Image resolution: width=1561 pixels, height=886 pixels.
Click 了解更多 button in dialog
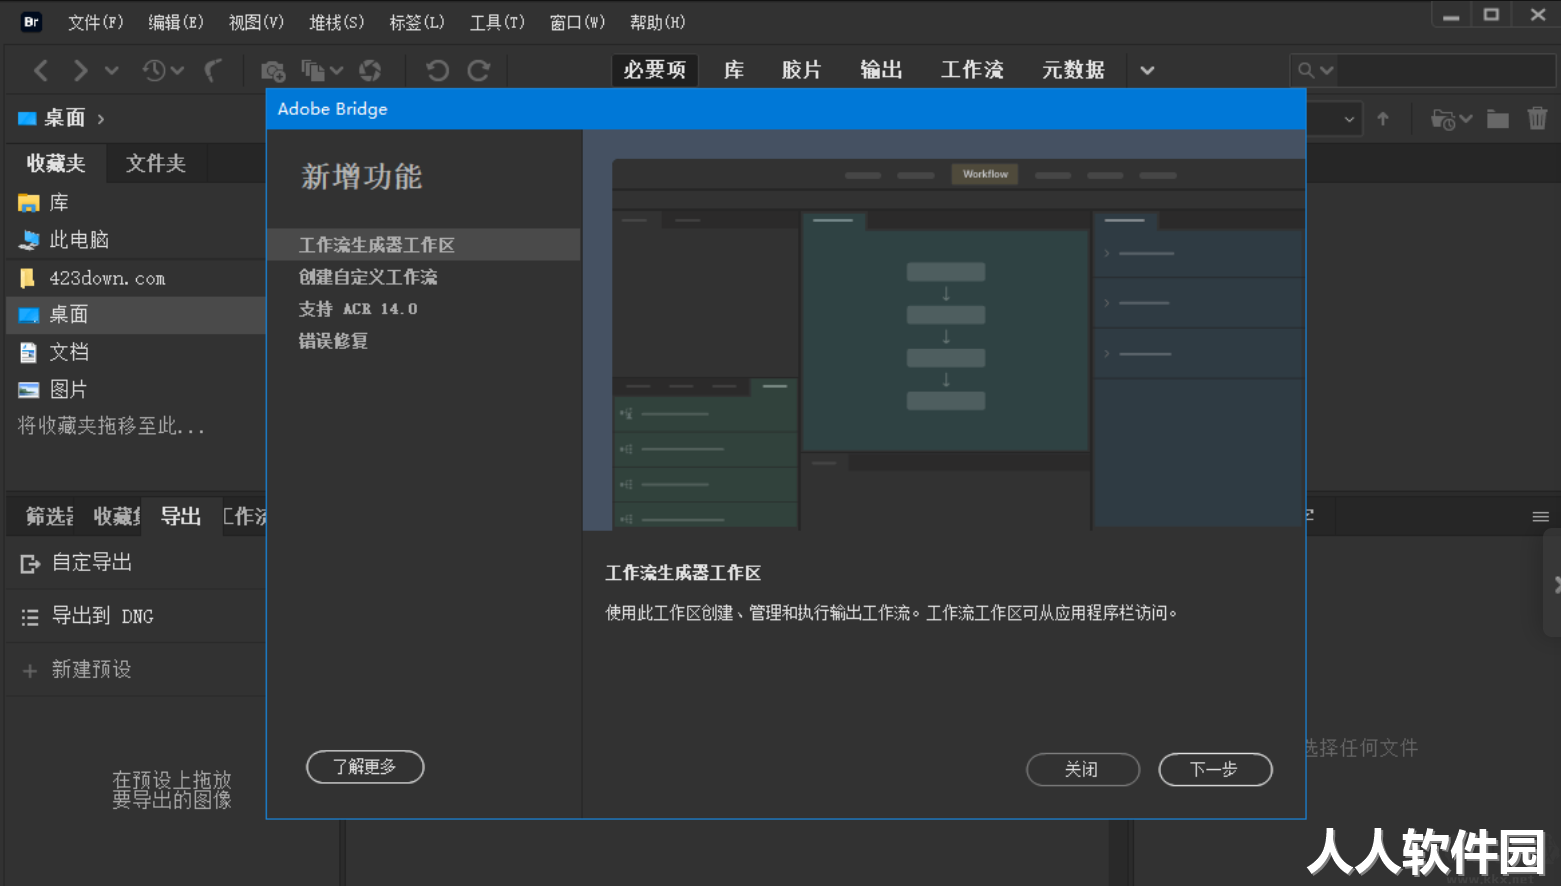[365, 767]
